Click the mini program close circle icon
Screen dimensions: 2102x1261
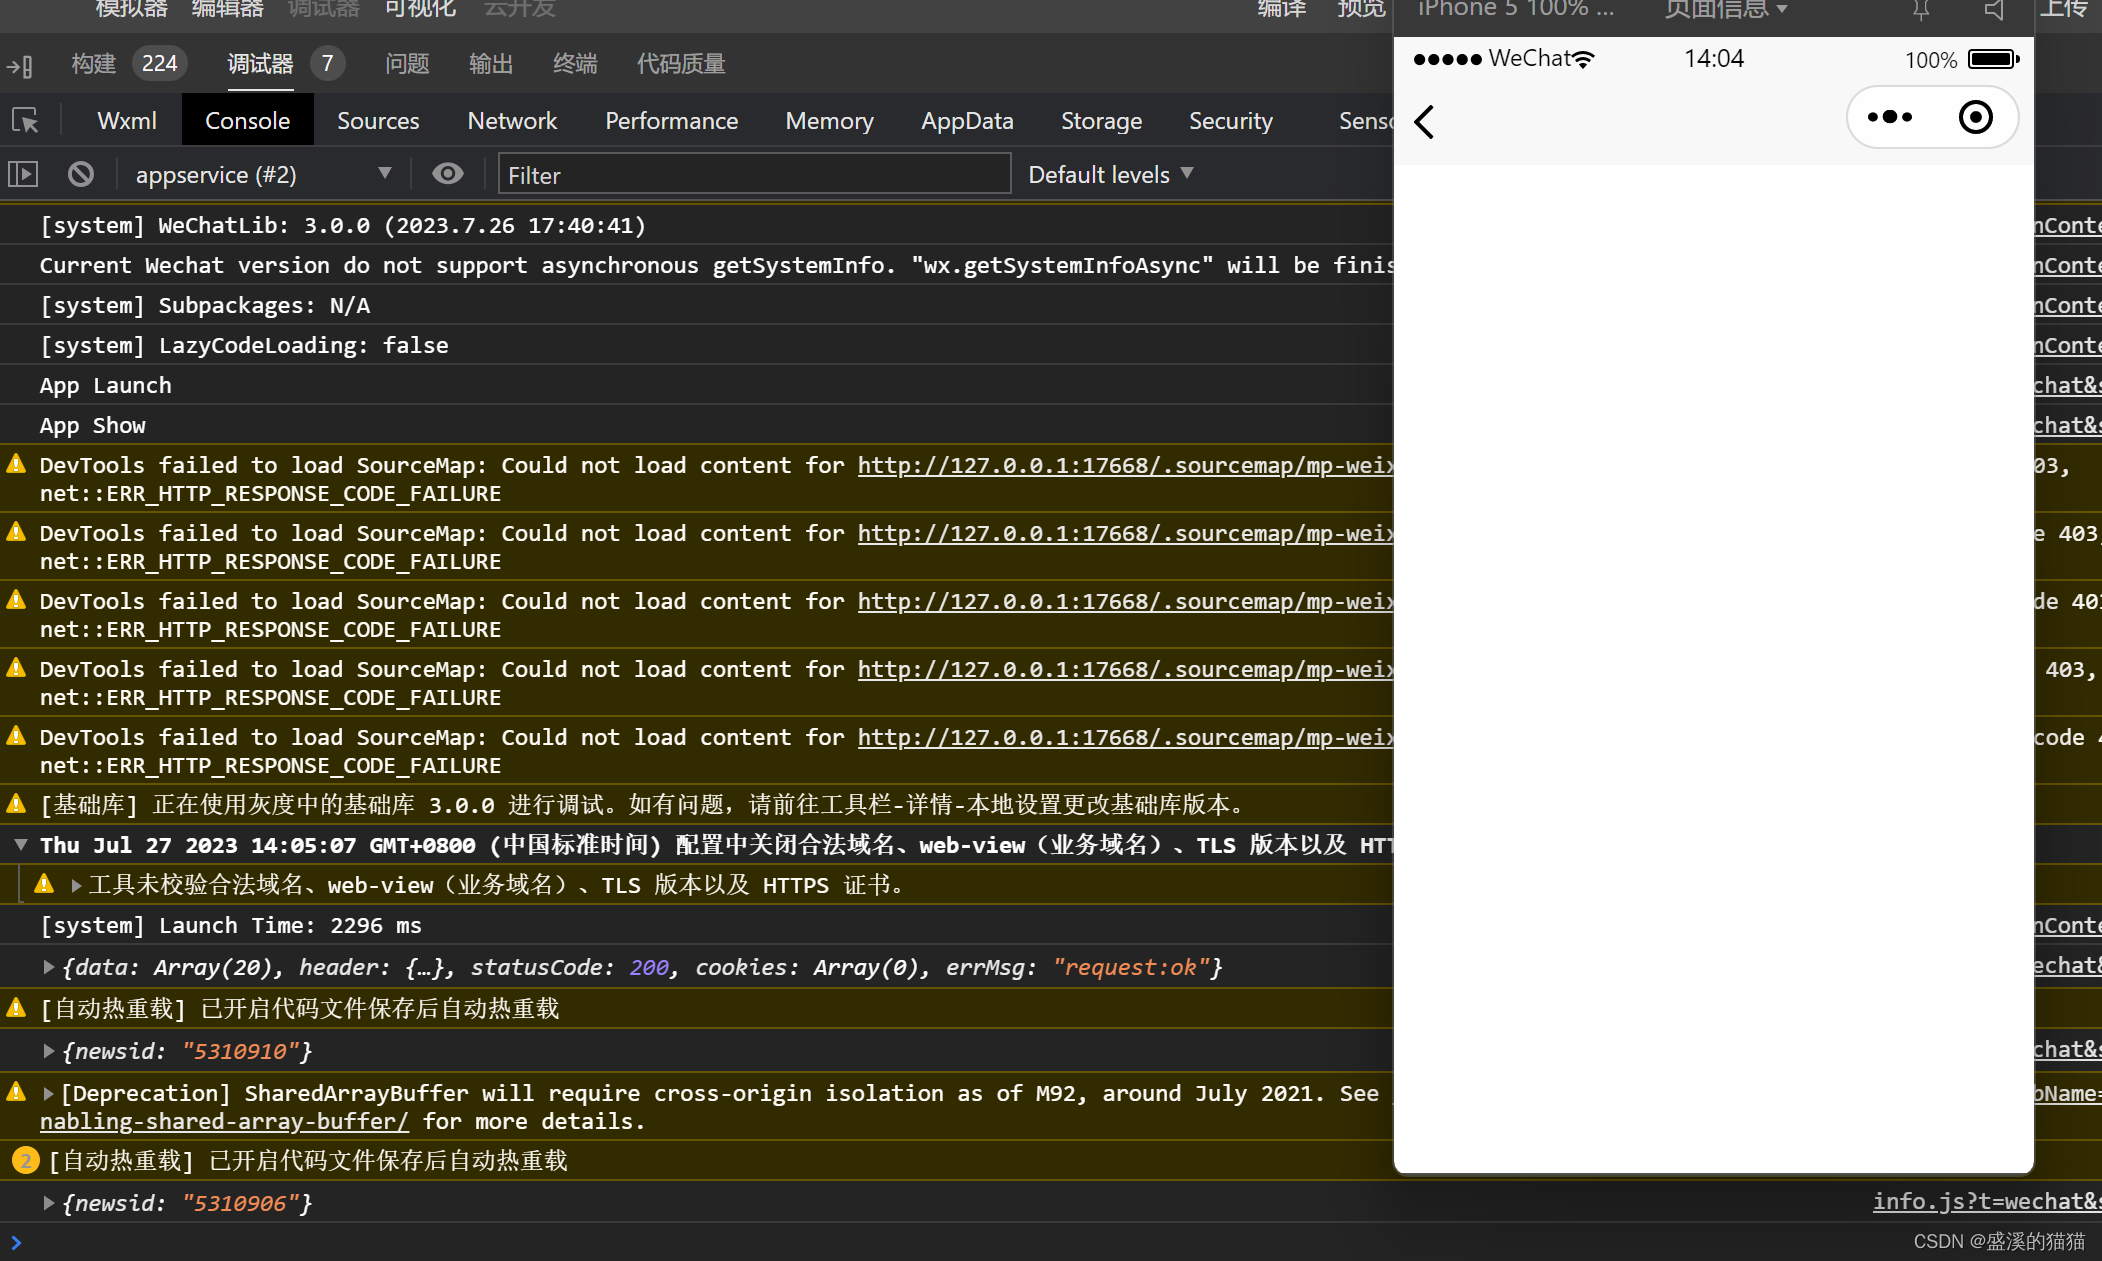click(x=1975, y=118)
